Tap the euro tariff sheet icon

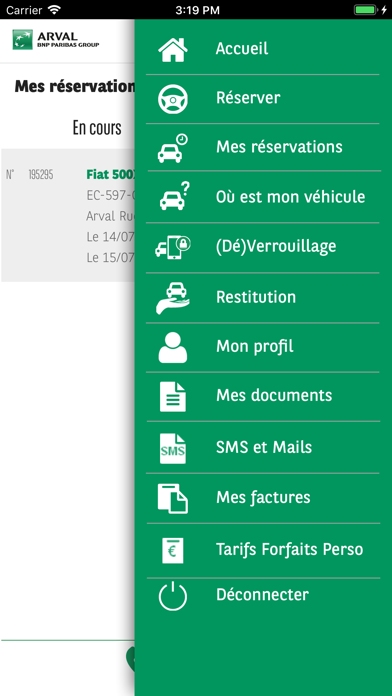click(173, 550)
